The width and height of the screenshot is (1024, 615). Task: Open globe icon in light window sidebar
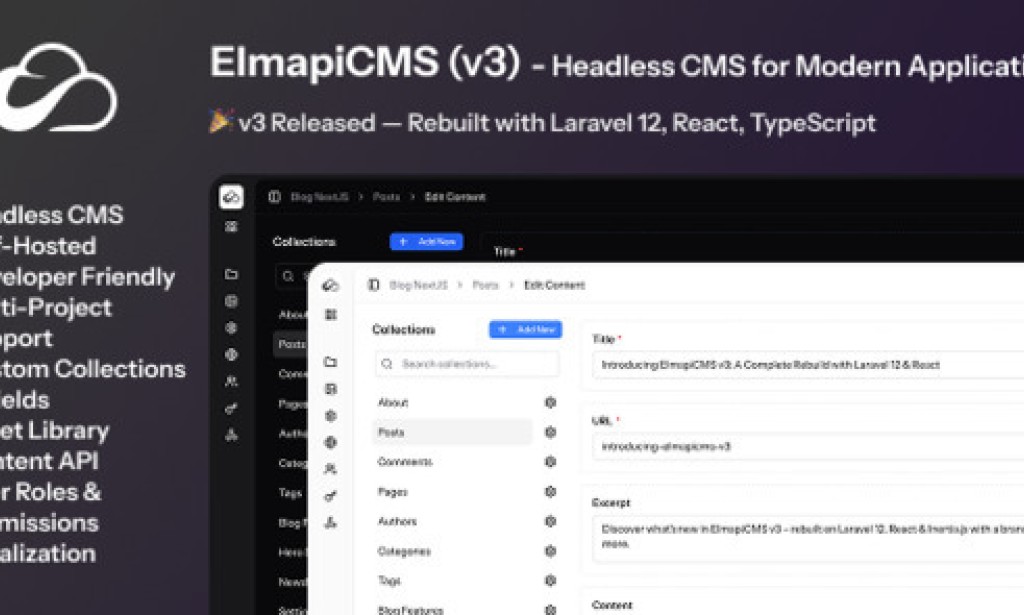coord(330,443)
